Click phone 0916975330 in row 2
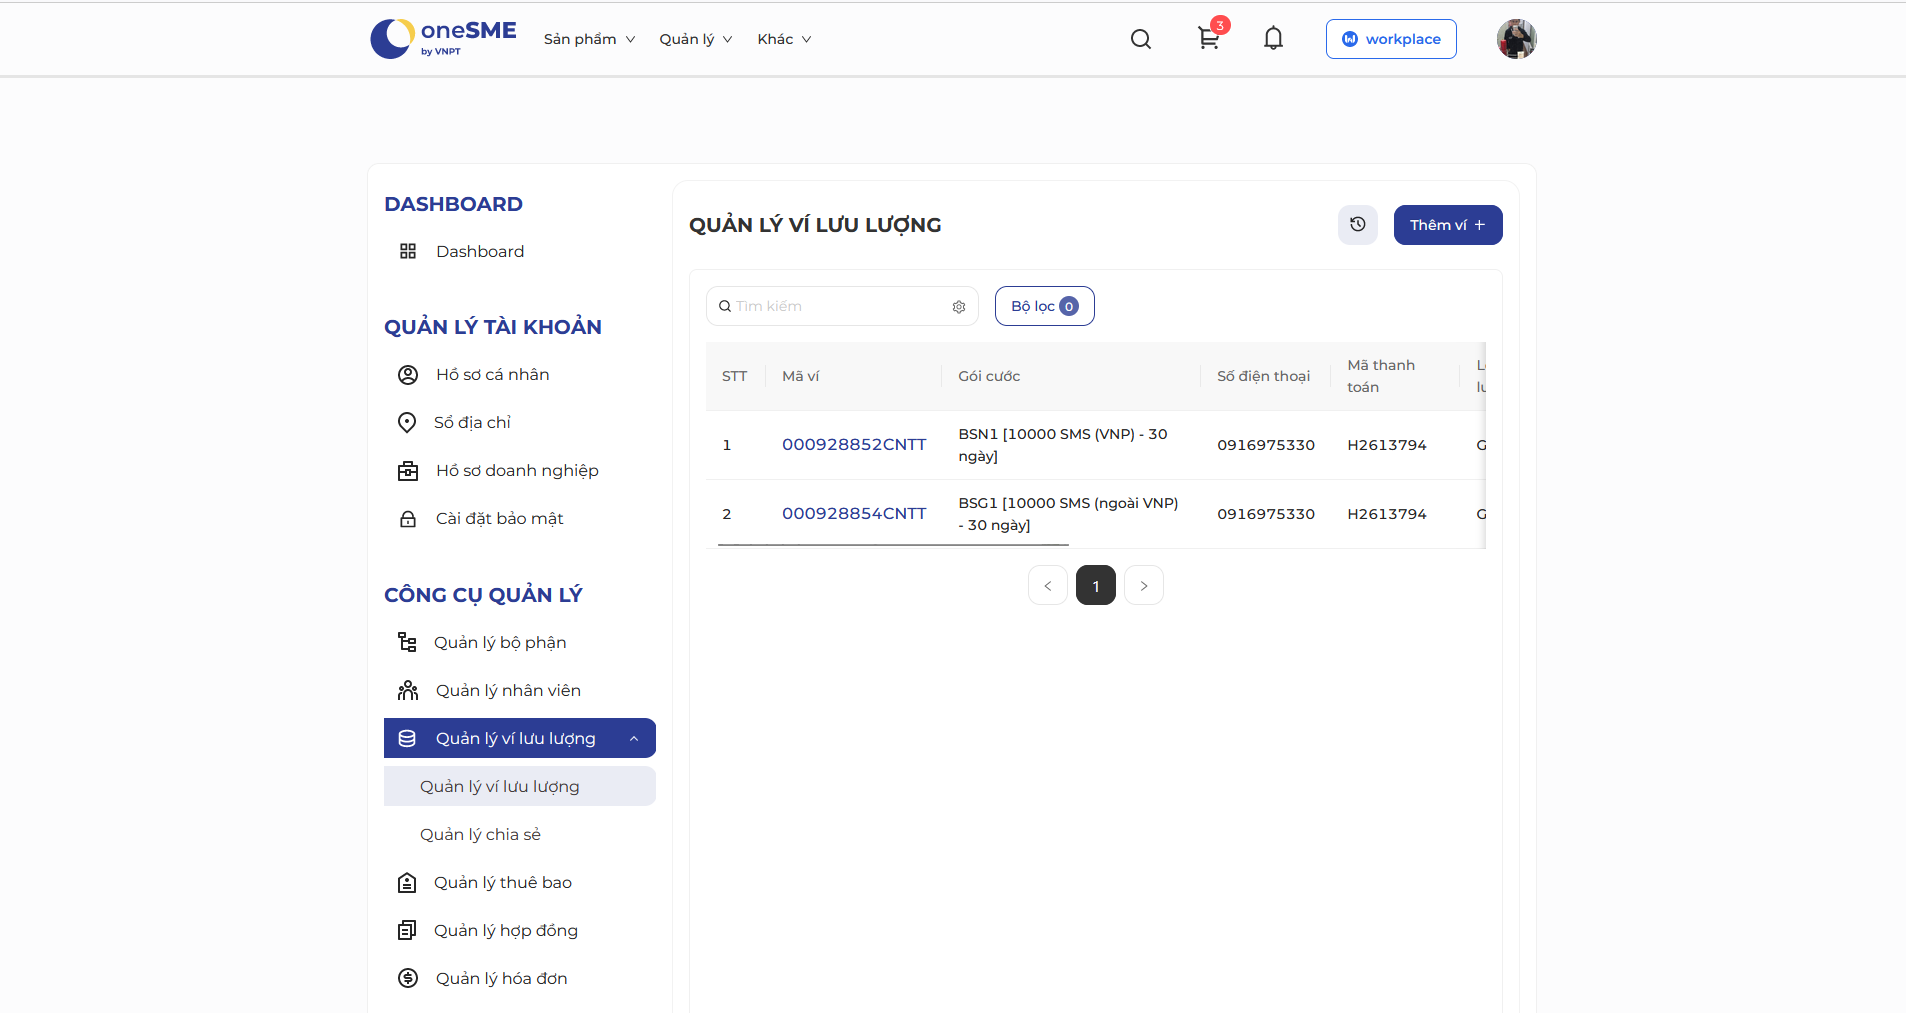1906x1013 pixels. (1266, 514)
